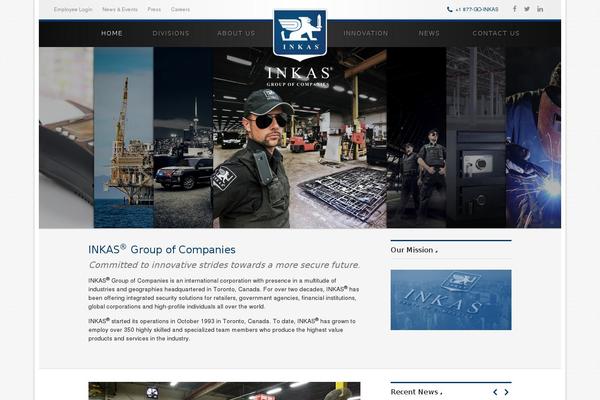600x400 pixels.
Task: Open the Press link
Action: tap(154, 9)
